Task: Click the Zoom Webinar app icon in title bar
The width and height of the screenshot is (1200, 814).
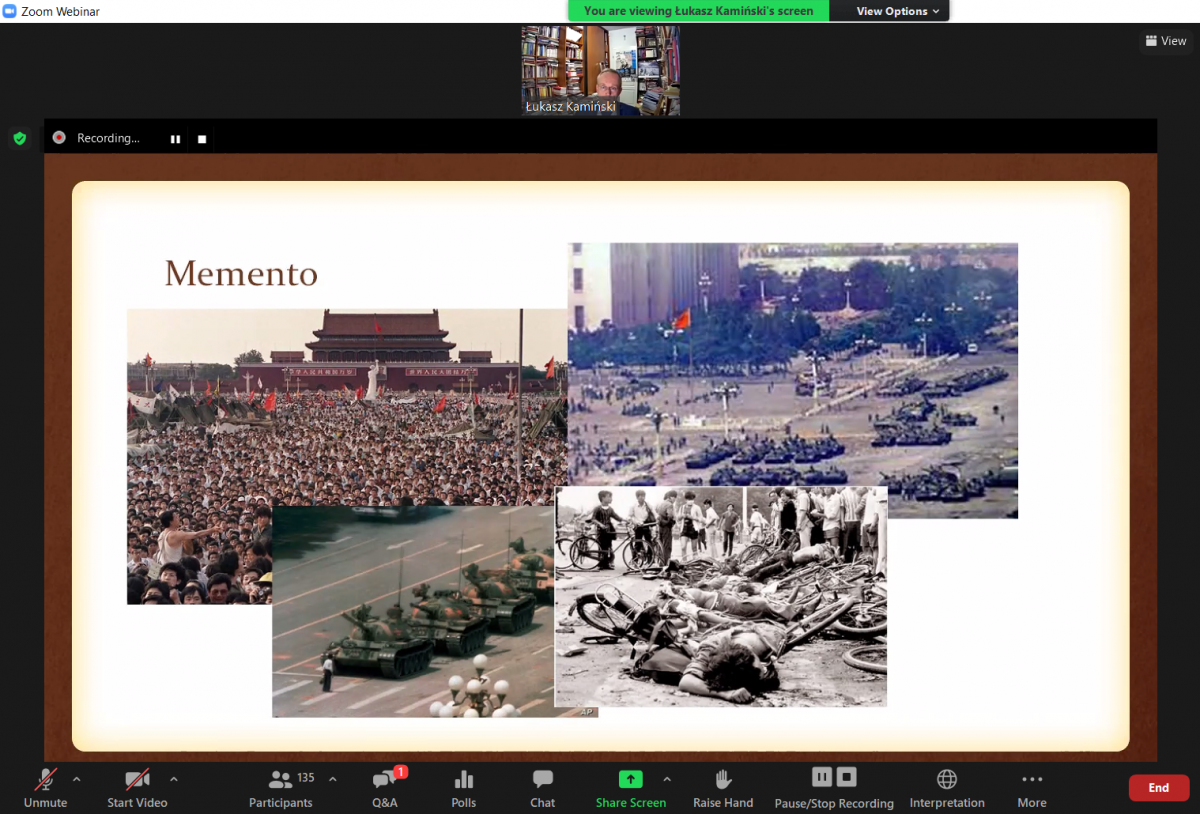Action: coord(10,11)
